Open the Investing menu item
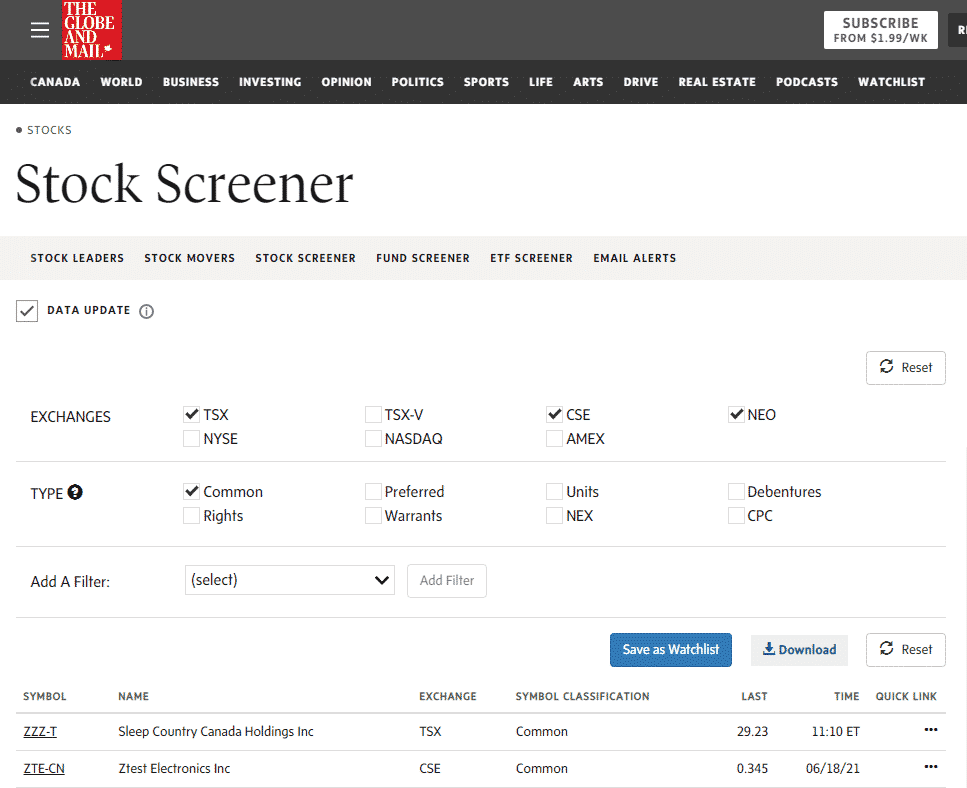Screen dimensions: 967x788 click(x=270, y=82)
